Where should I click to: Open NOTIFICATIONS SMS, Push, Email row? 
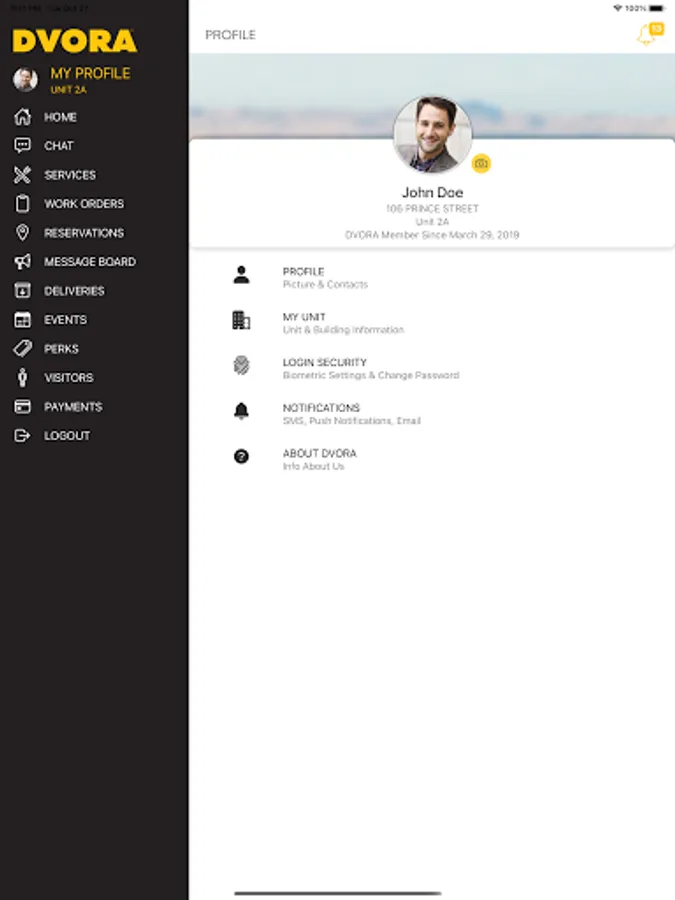(x=432, y=413)
